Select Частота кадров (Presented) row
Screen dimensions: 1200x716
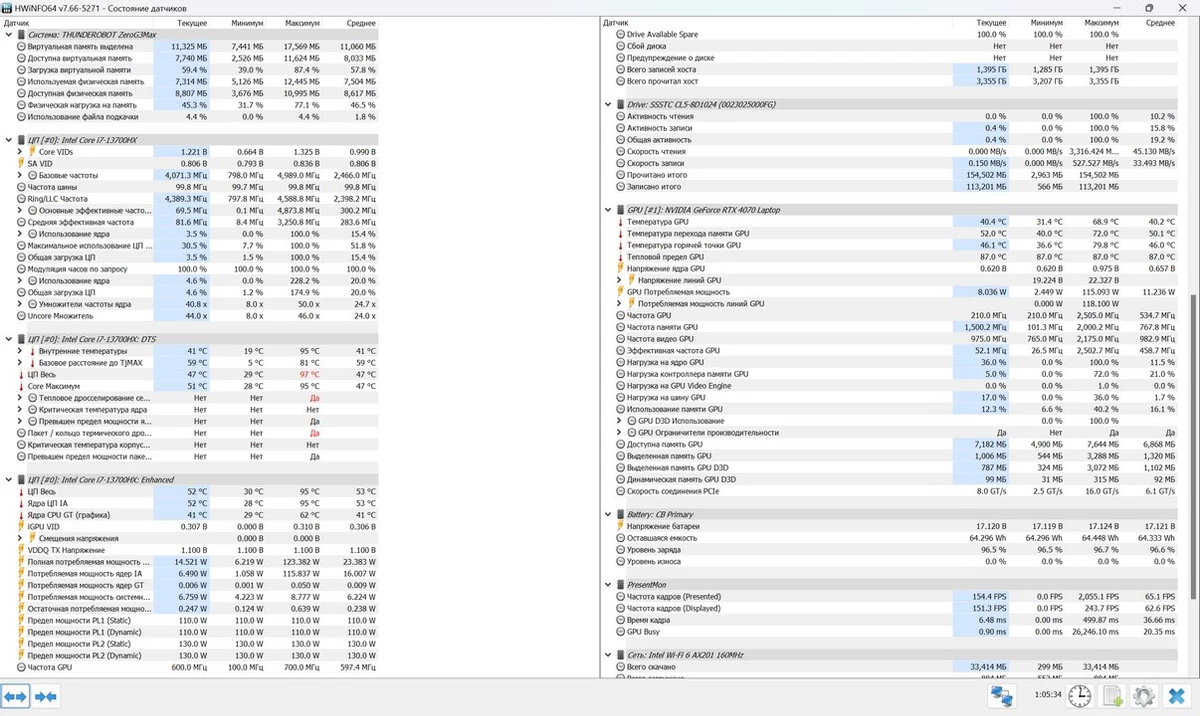click(895, 596)
